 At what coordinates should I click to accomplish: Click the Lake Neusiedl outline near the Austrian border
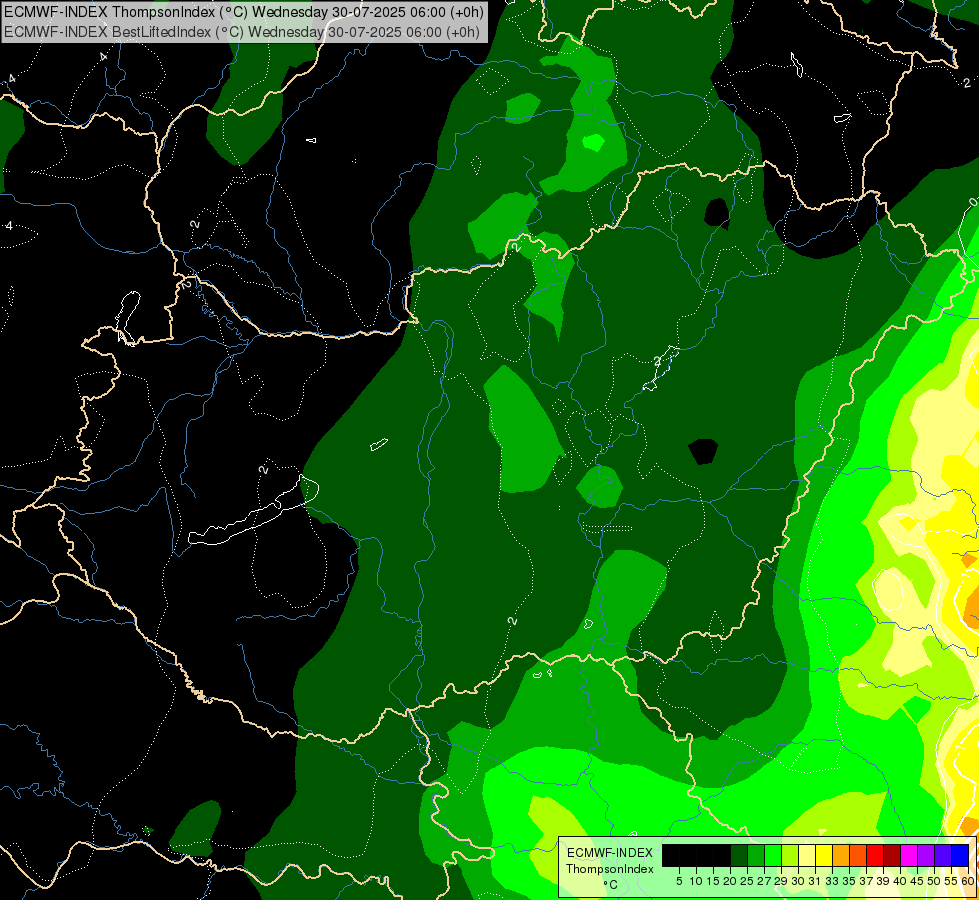(127, 317)
